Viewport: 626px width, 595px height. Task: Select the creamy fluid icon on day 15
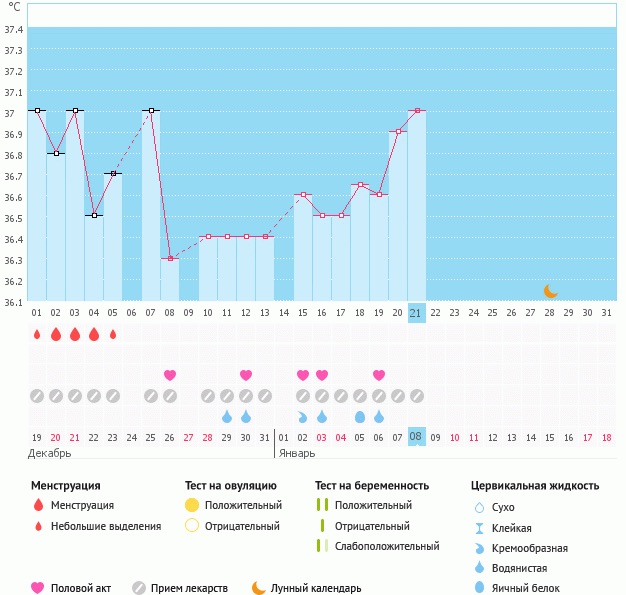[303, 416]
